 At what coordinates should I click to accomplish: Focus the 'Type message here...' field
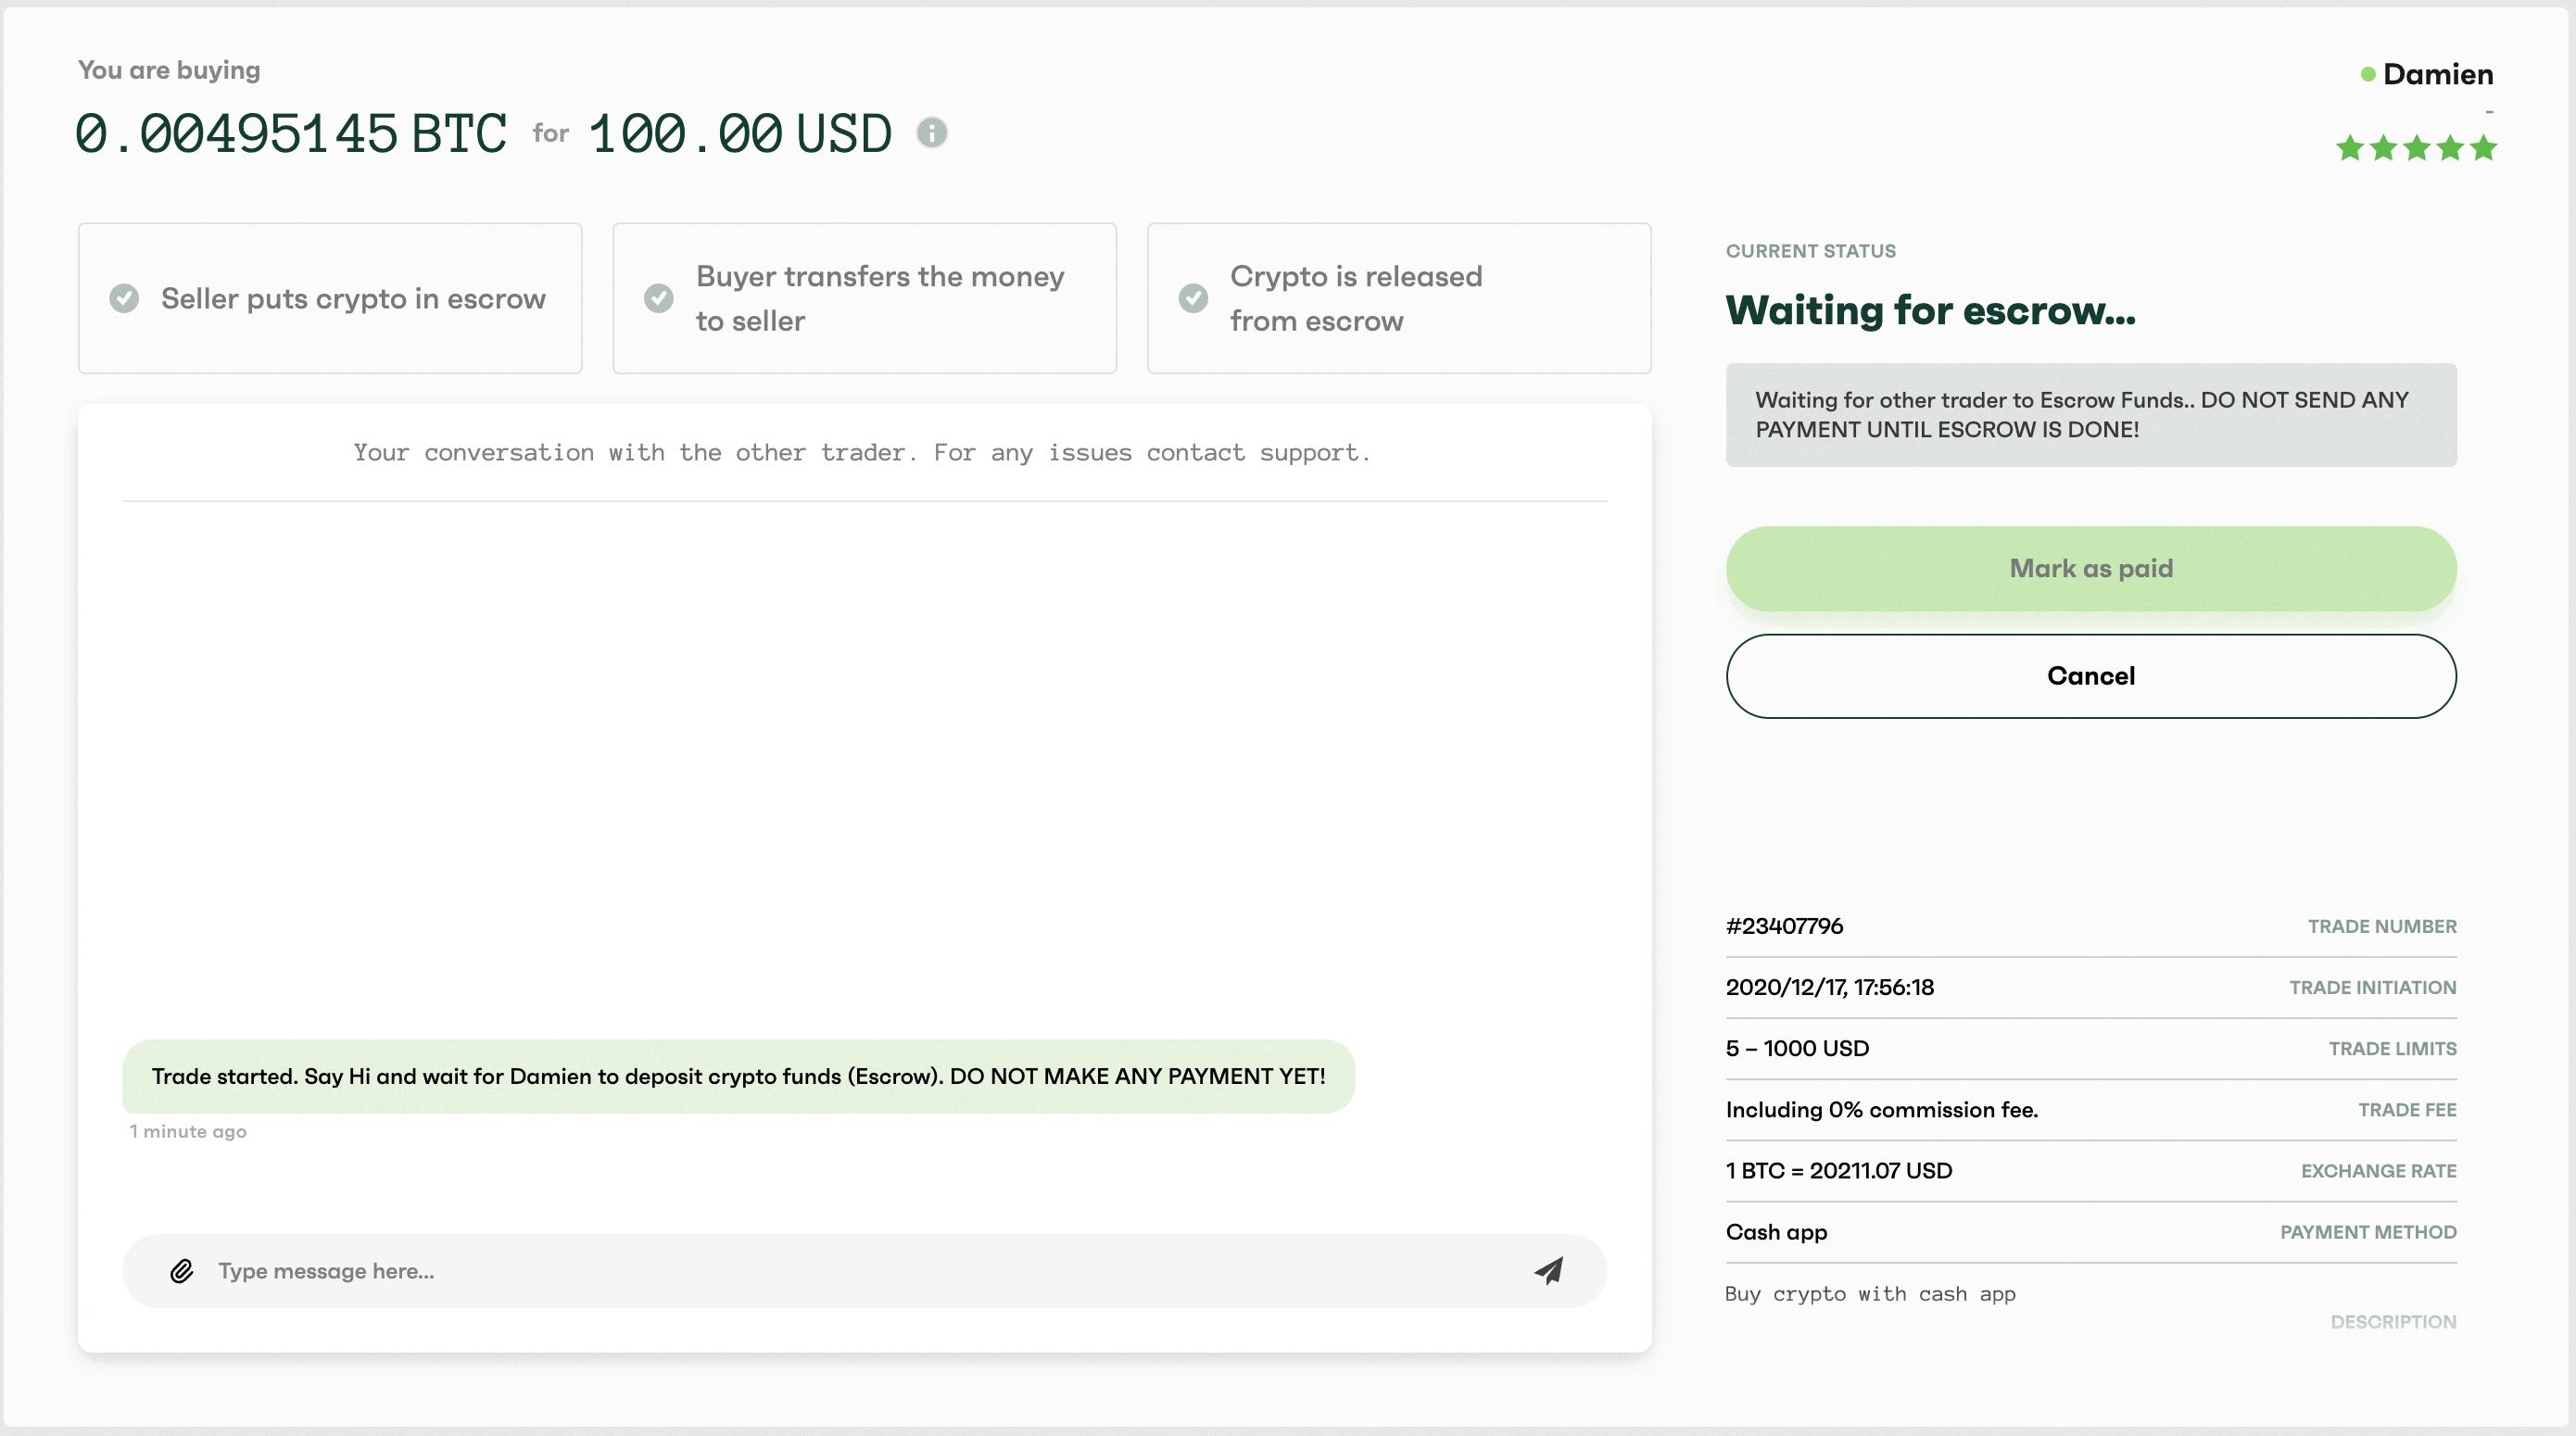(860, 1271)
